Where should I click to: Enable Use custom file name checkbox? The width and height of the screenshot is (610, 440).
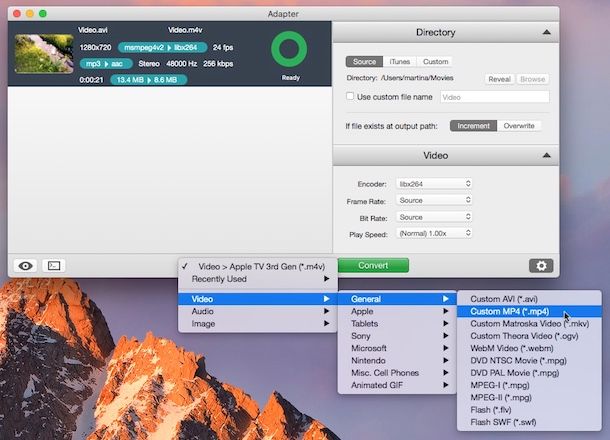[x=350, y=97]
